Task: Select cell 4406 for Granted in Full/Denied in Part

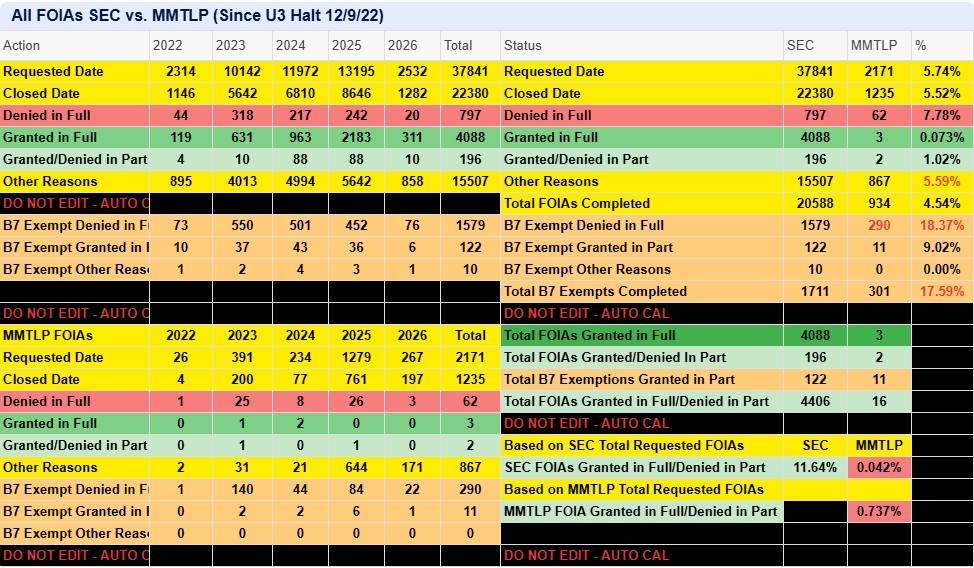Action: click(815, 401)
